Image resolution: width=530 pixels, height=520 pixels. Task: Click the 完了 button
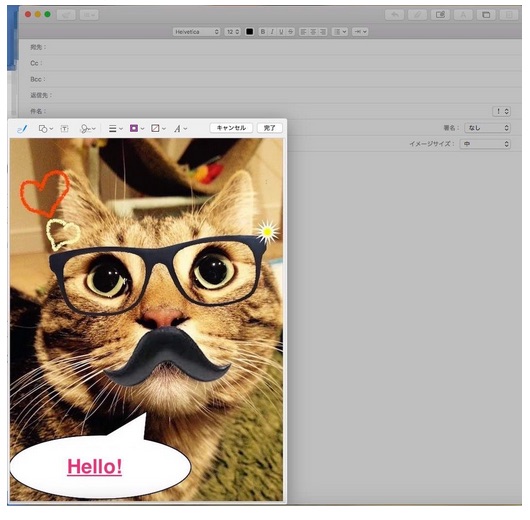269,128
